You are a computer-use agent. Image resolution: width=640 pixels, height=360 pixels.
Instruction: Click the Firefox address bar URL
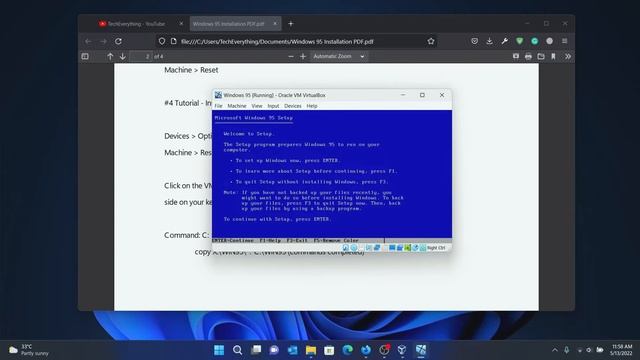277,42
